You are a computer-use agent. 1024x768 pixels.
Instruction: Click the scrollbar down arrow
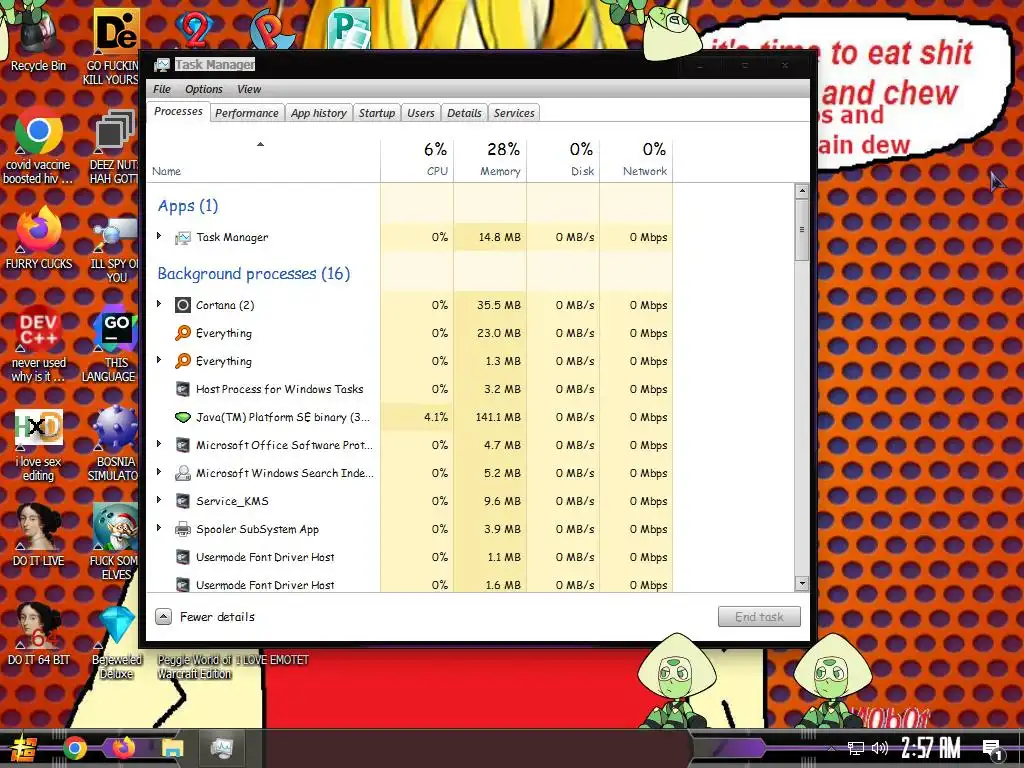click(x=802, y=583)
